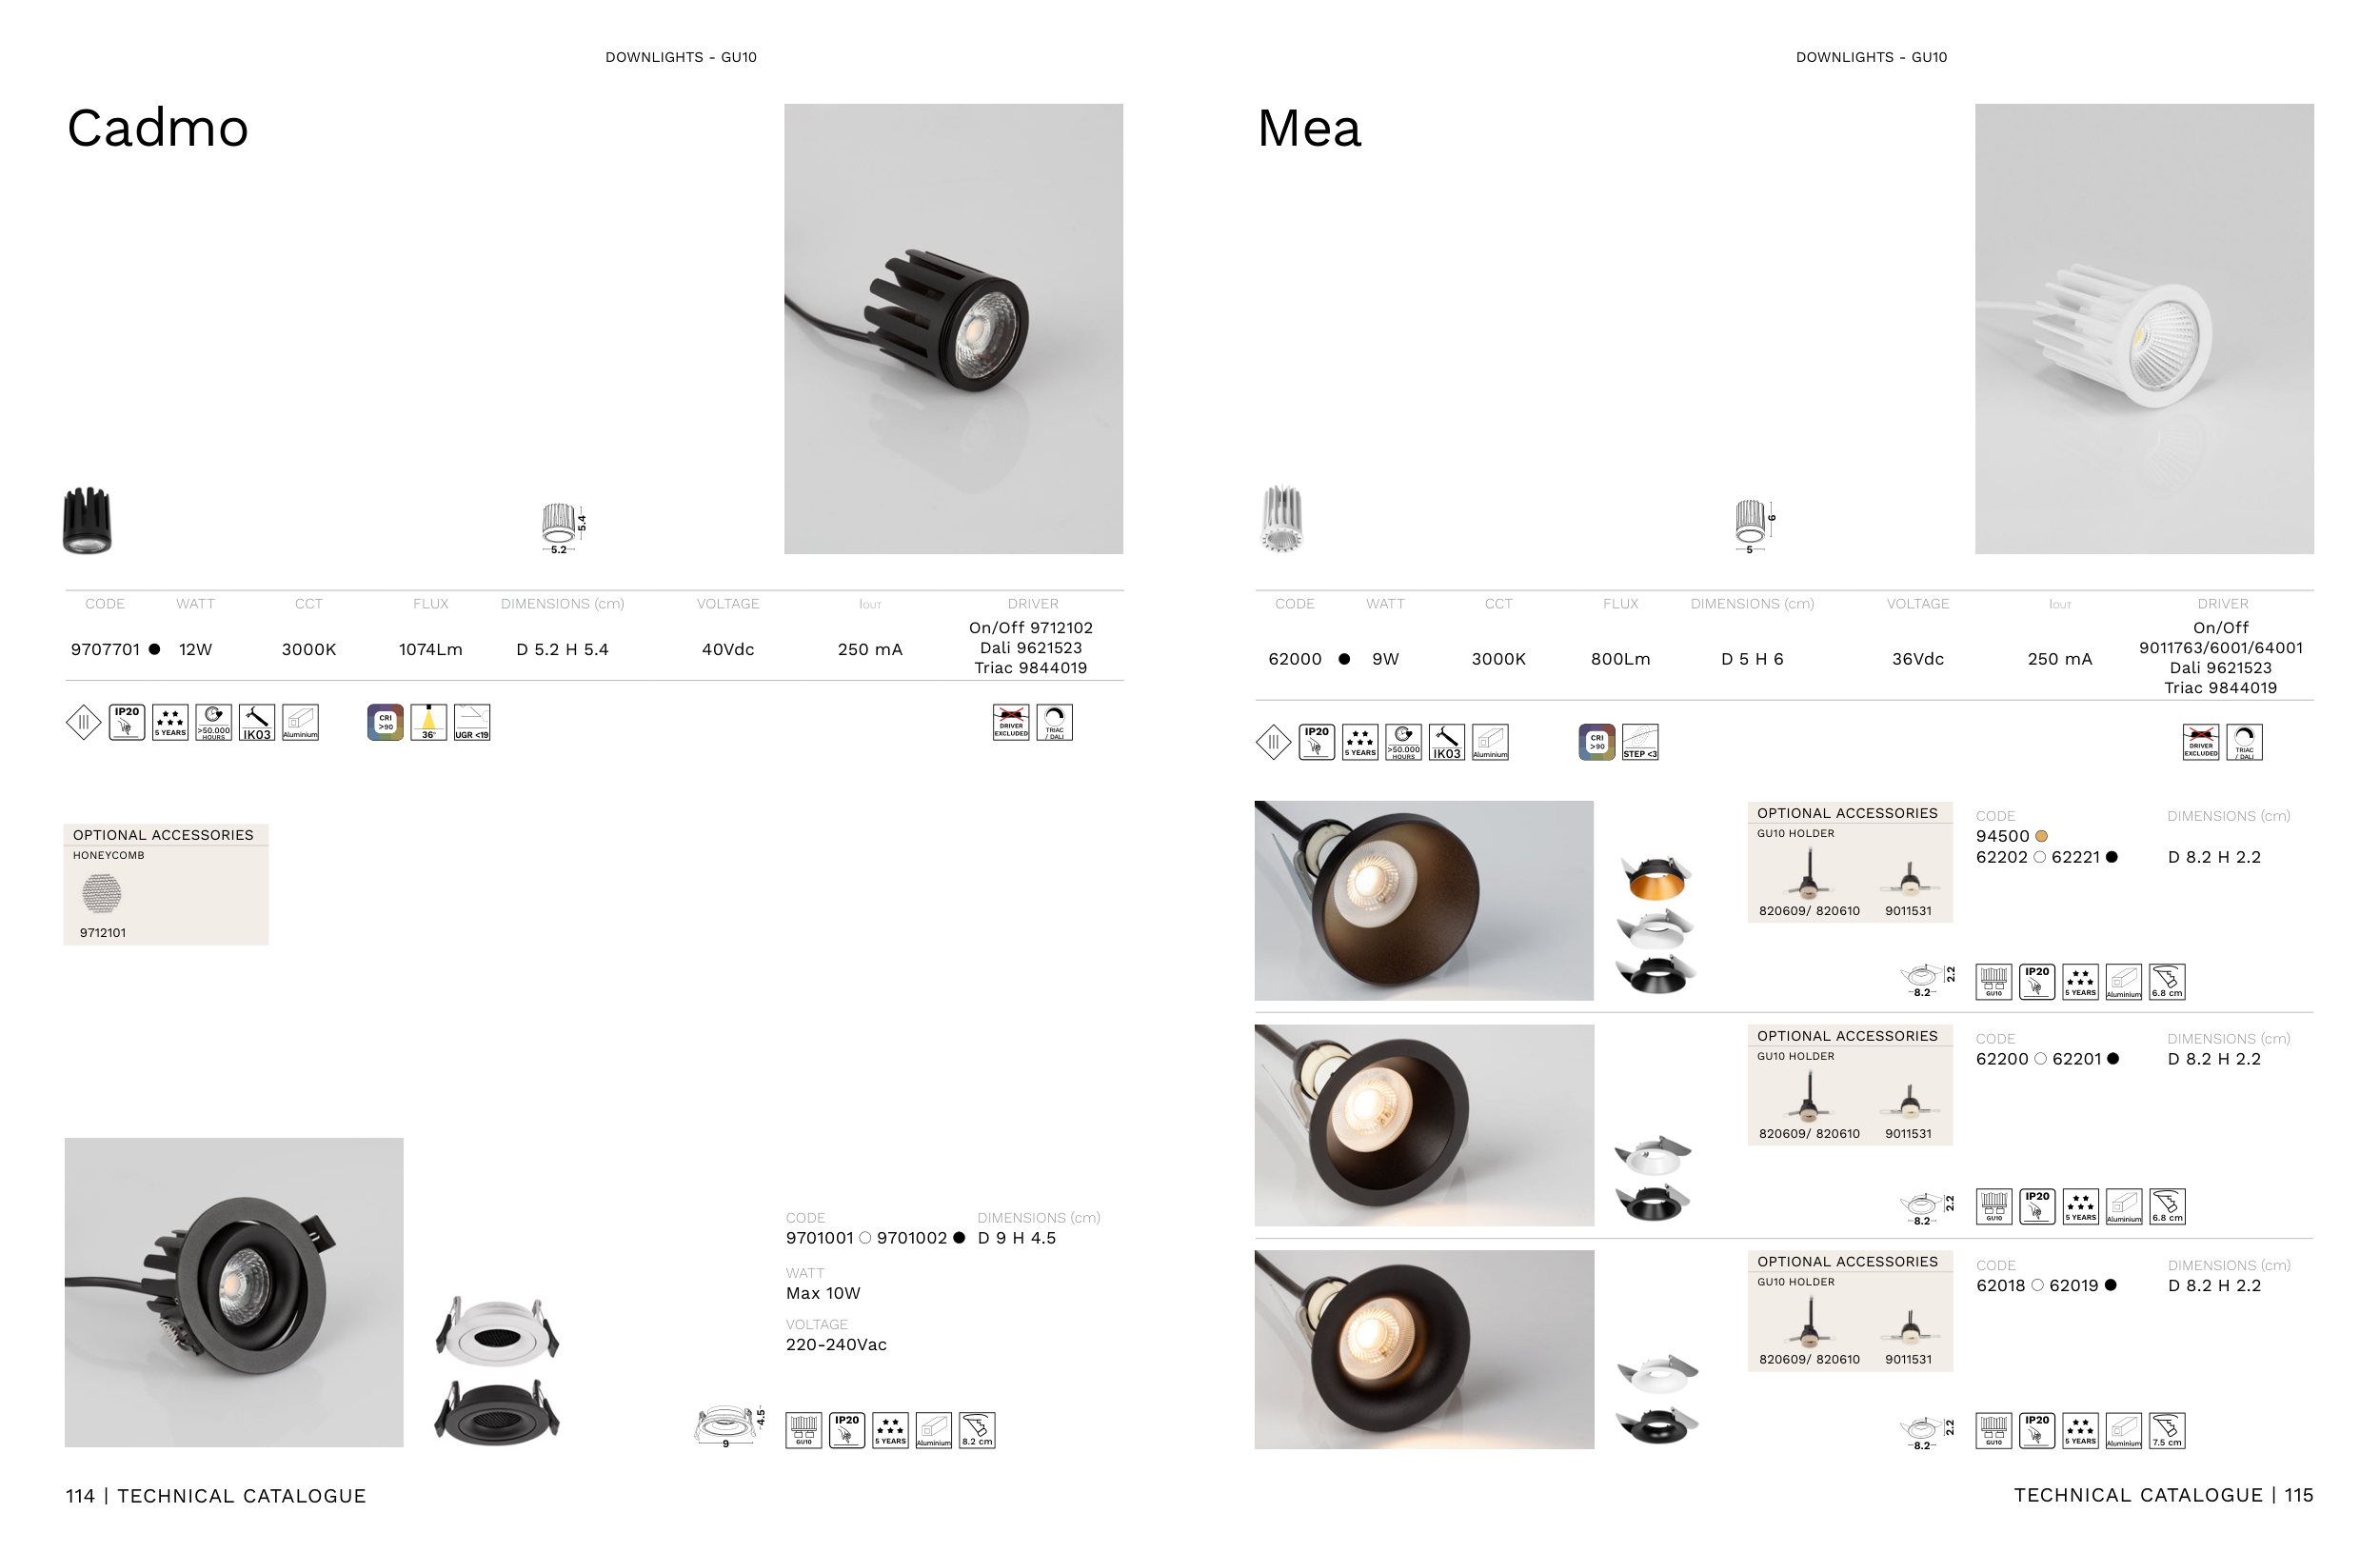Click the 7.5 cm cutout icon

2167,1430
